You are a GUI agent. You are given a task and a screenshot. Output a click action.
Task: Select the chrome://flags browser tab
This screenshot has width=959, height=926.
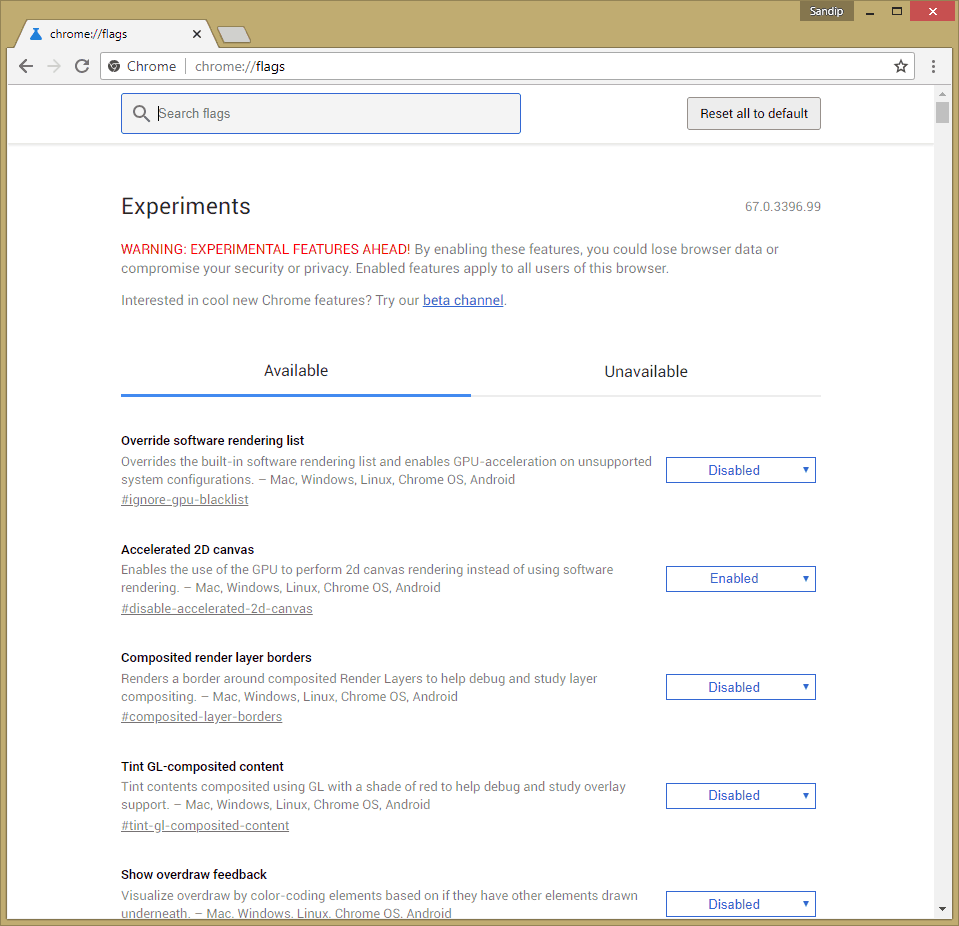(x=116, y=34)
